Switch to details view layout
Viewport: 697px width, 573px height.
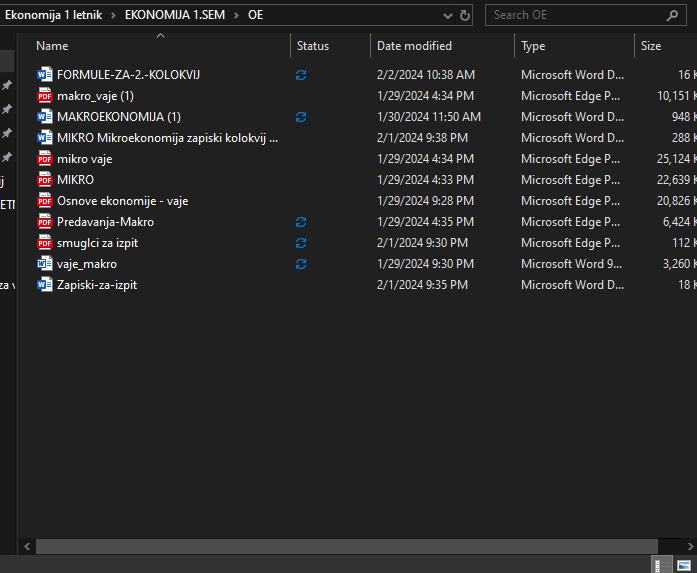pyautogui.click(x=663, y=565)
